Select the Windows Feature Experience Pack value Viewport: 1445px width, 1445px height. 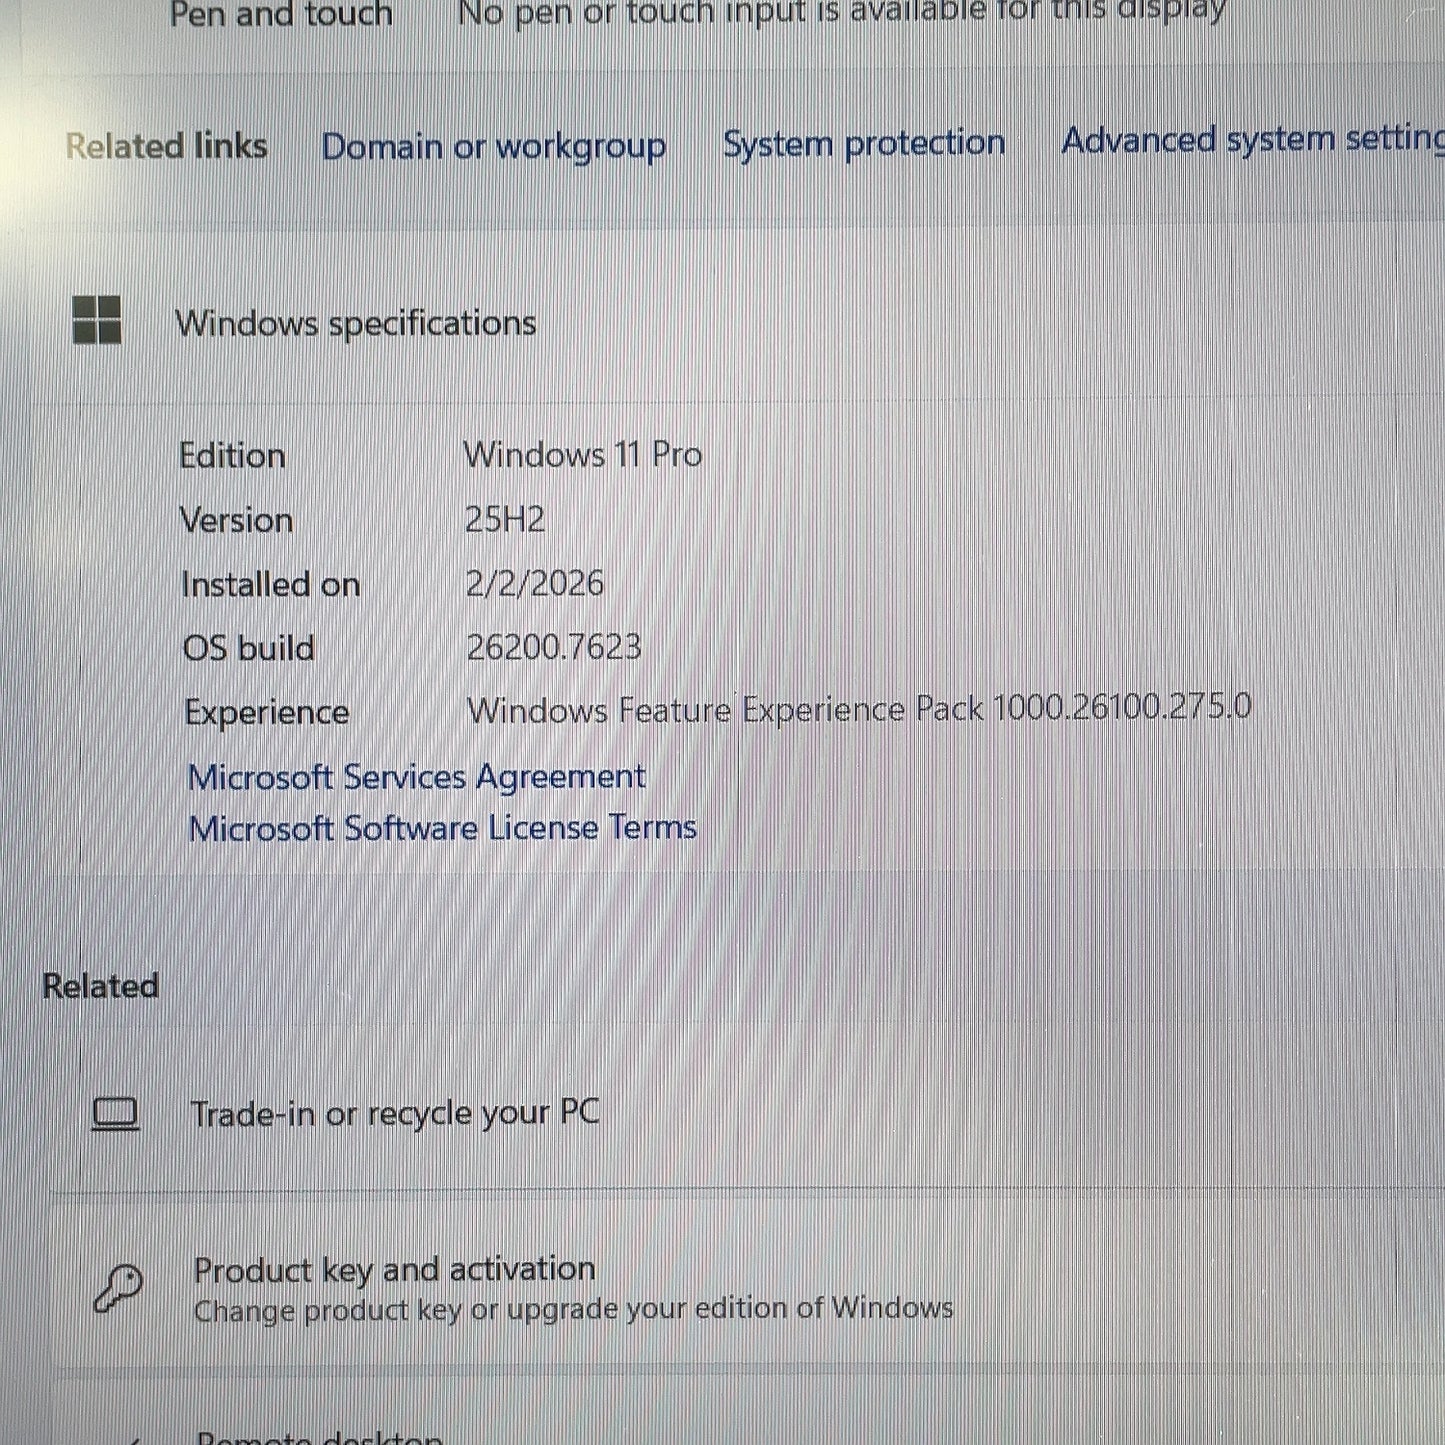[860, 709]
